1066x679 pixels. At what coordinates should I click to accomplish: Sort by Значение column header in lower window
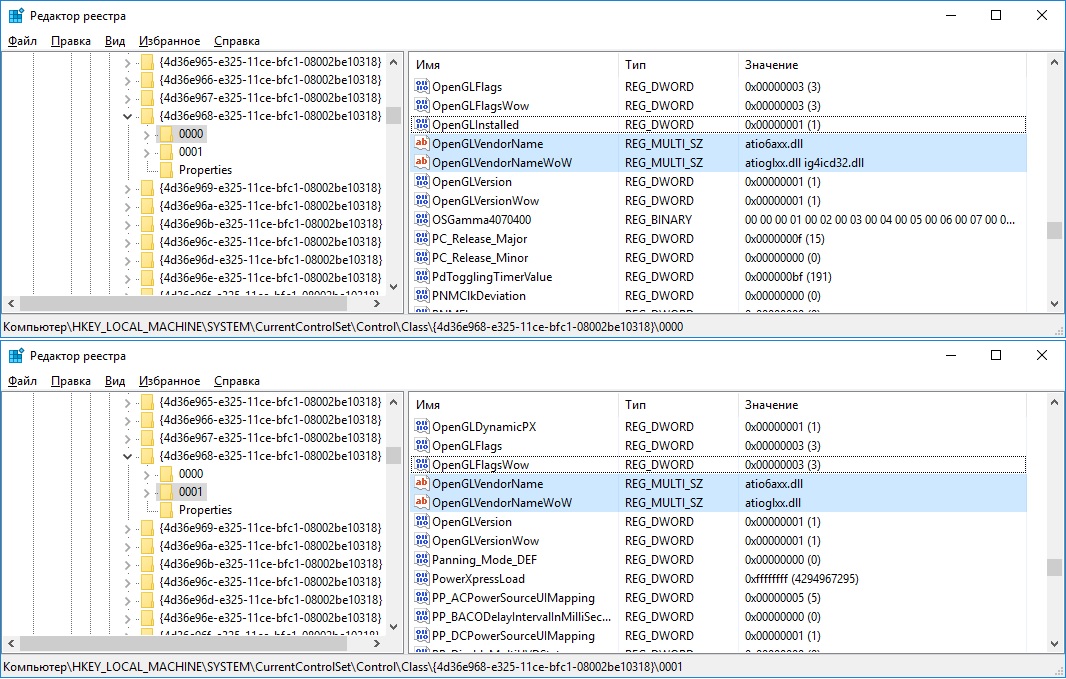[x=771, y=404]
